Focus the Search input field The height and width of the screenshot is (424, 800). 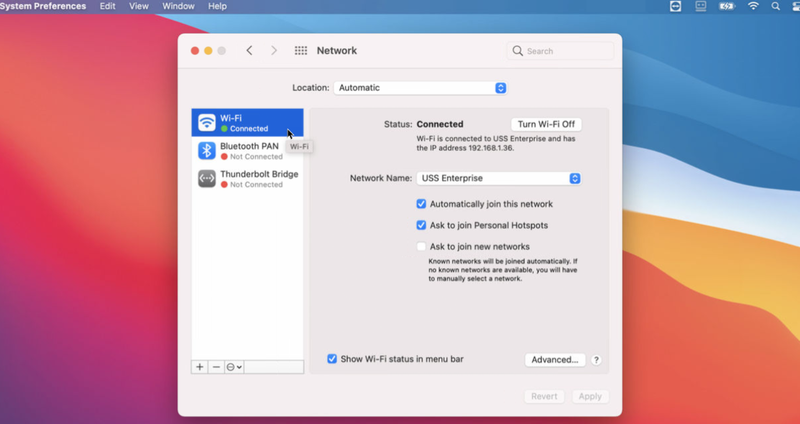coord(560,51)
